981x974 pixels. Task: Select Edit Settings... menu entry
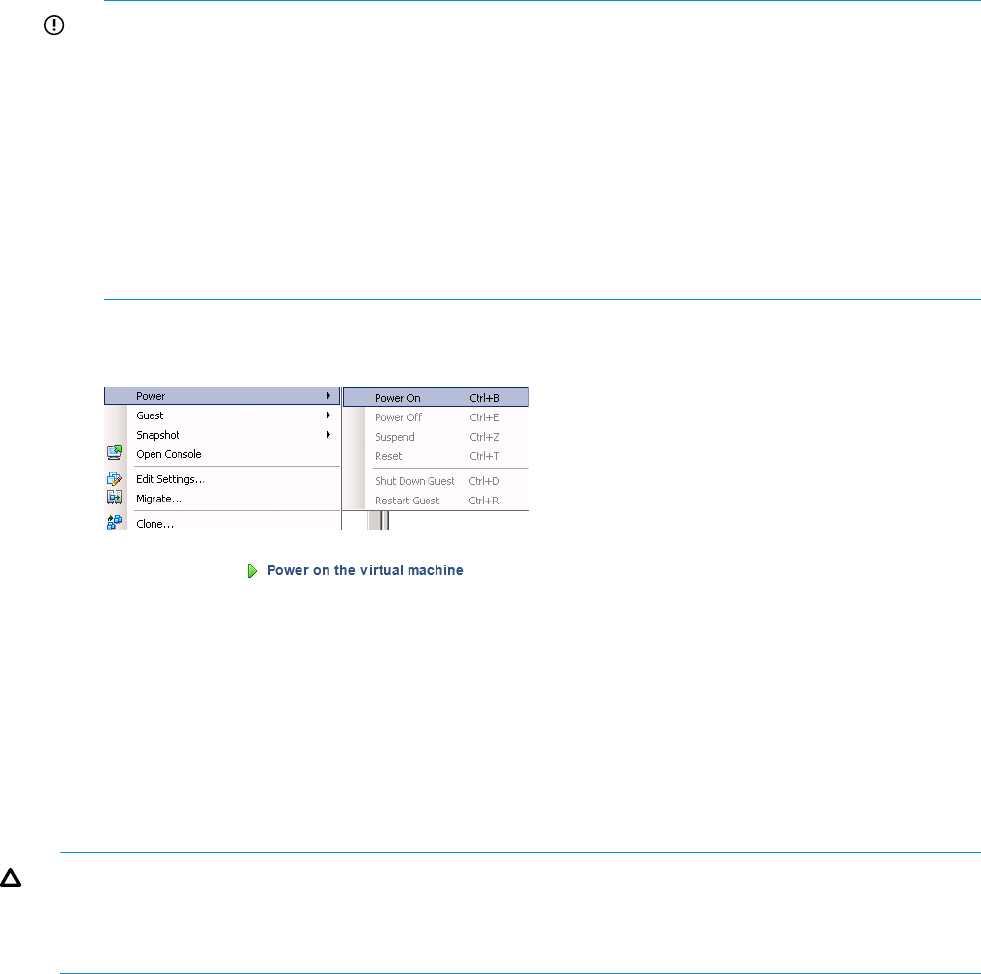[x=222, y=479]
